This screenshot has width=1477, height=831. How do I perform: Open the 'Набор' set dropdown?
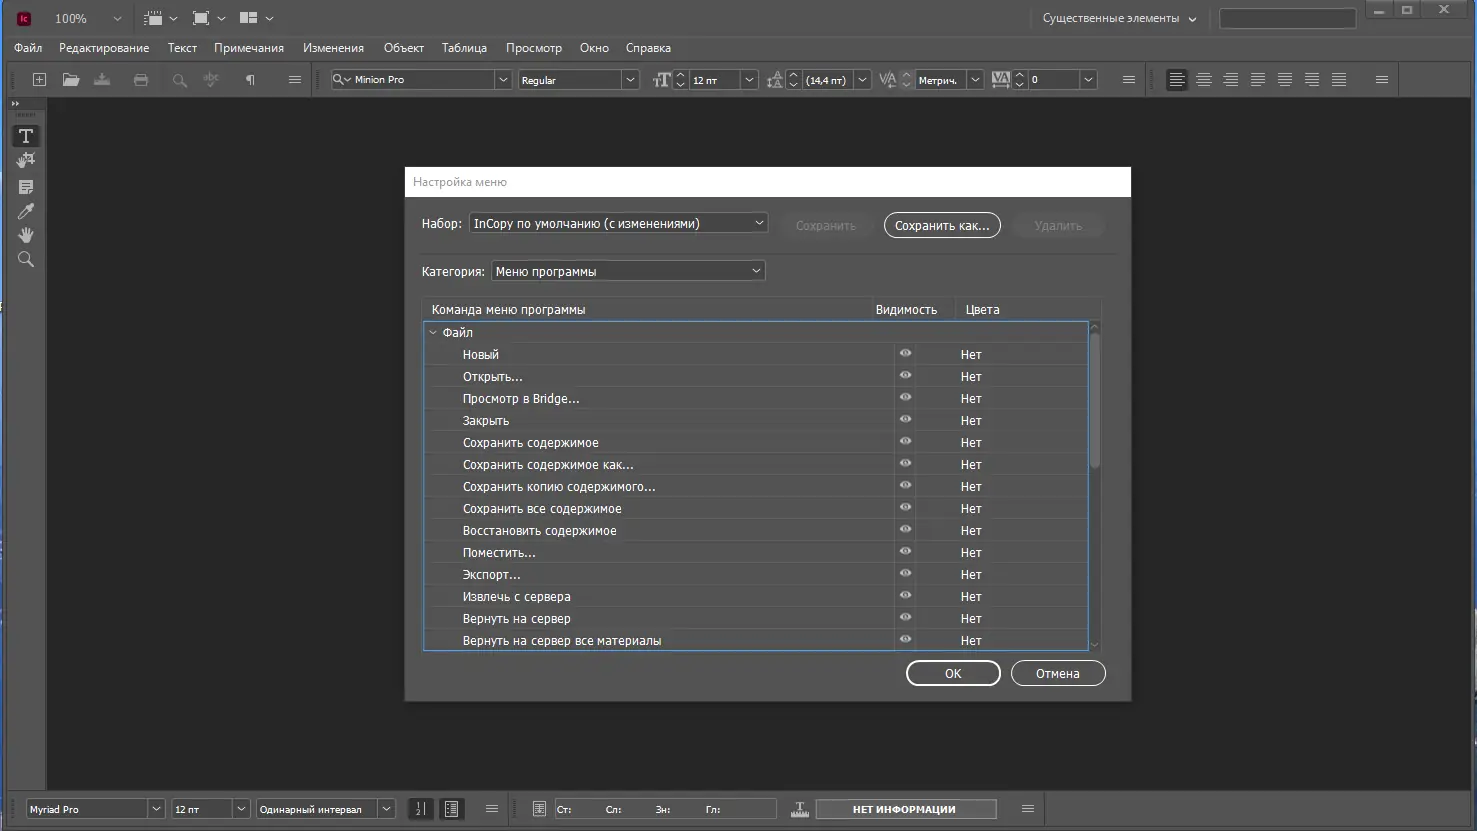click(618, 224)
